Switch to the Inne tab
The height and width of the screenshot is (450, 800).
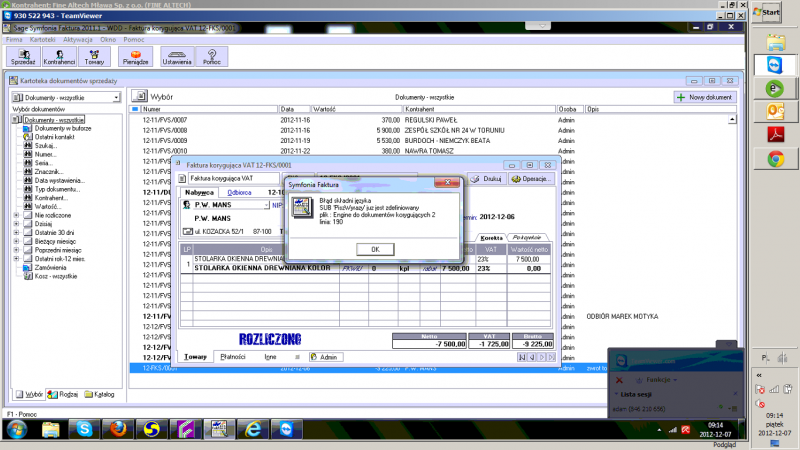pos(270,357)
